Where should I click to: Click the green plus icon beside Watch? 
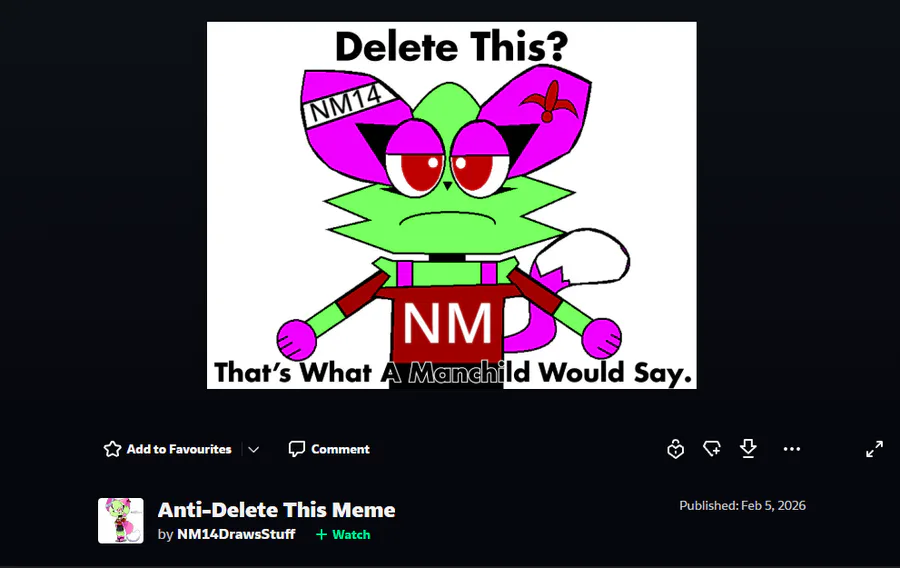(321, 534)
